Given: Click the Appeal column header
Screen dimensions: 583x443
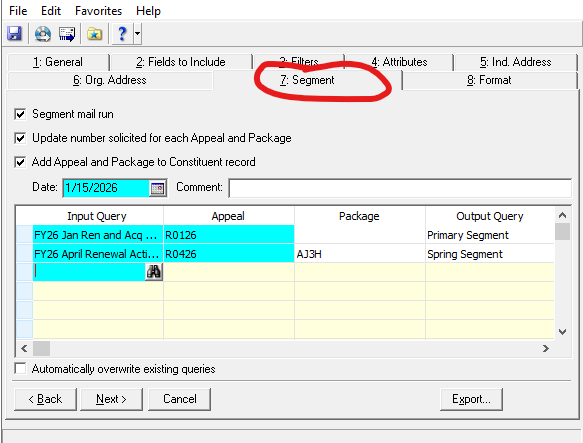Looking at the screenshot, I should pos(228,216).
